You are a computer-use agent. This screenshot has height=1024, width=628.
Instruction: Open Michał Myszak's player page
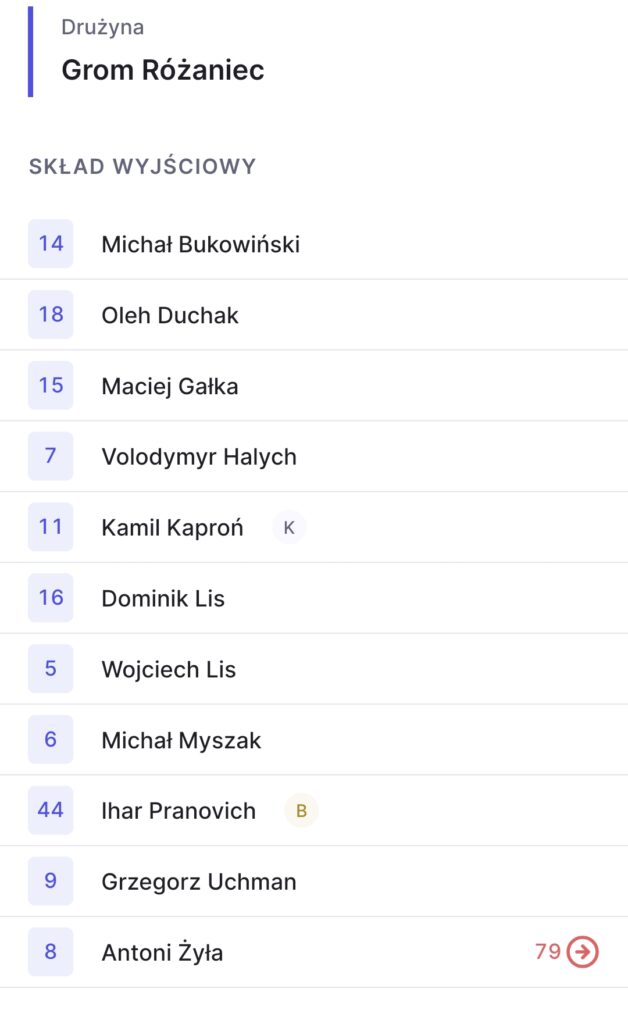pyautogui.click(x=181, y=741)
